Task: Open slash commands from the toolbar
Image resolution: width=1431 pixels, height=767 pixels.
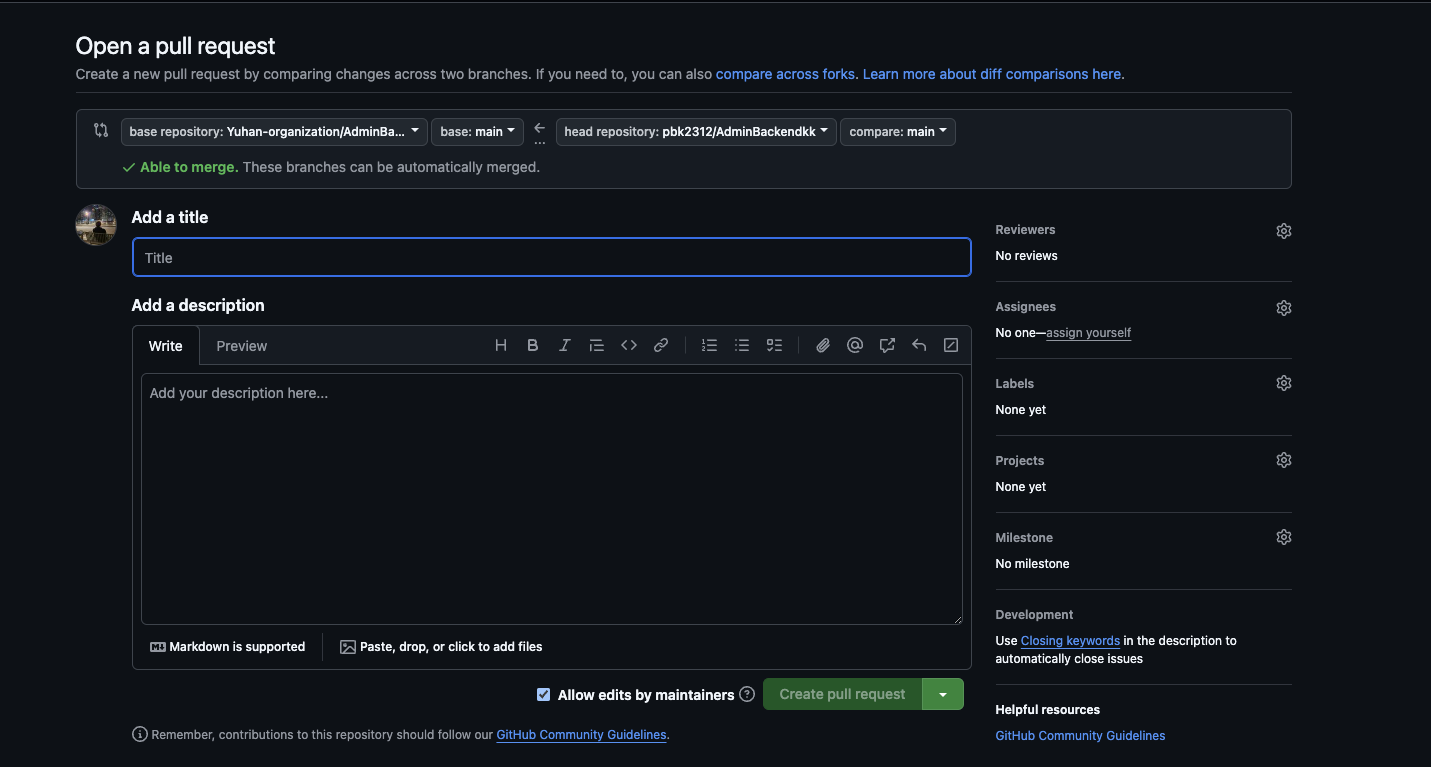Action: click(x=951, y=345)
